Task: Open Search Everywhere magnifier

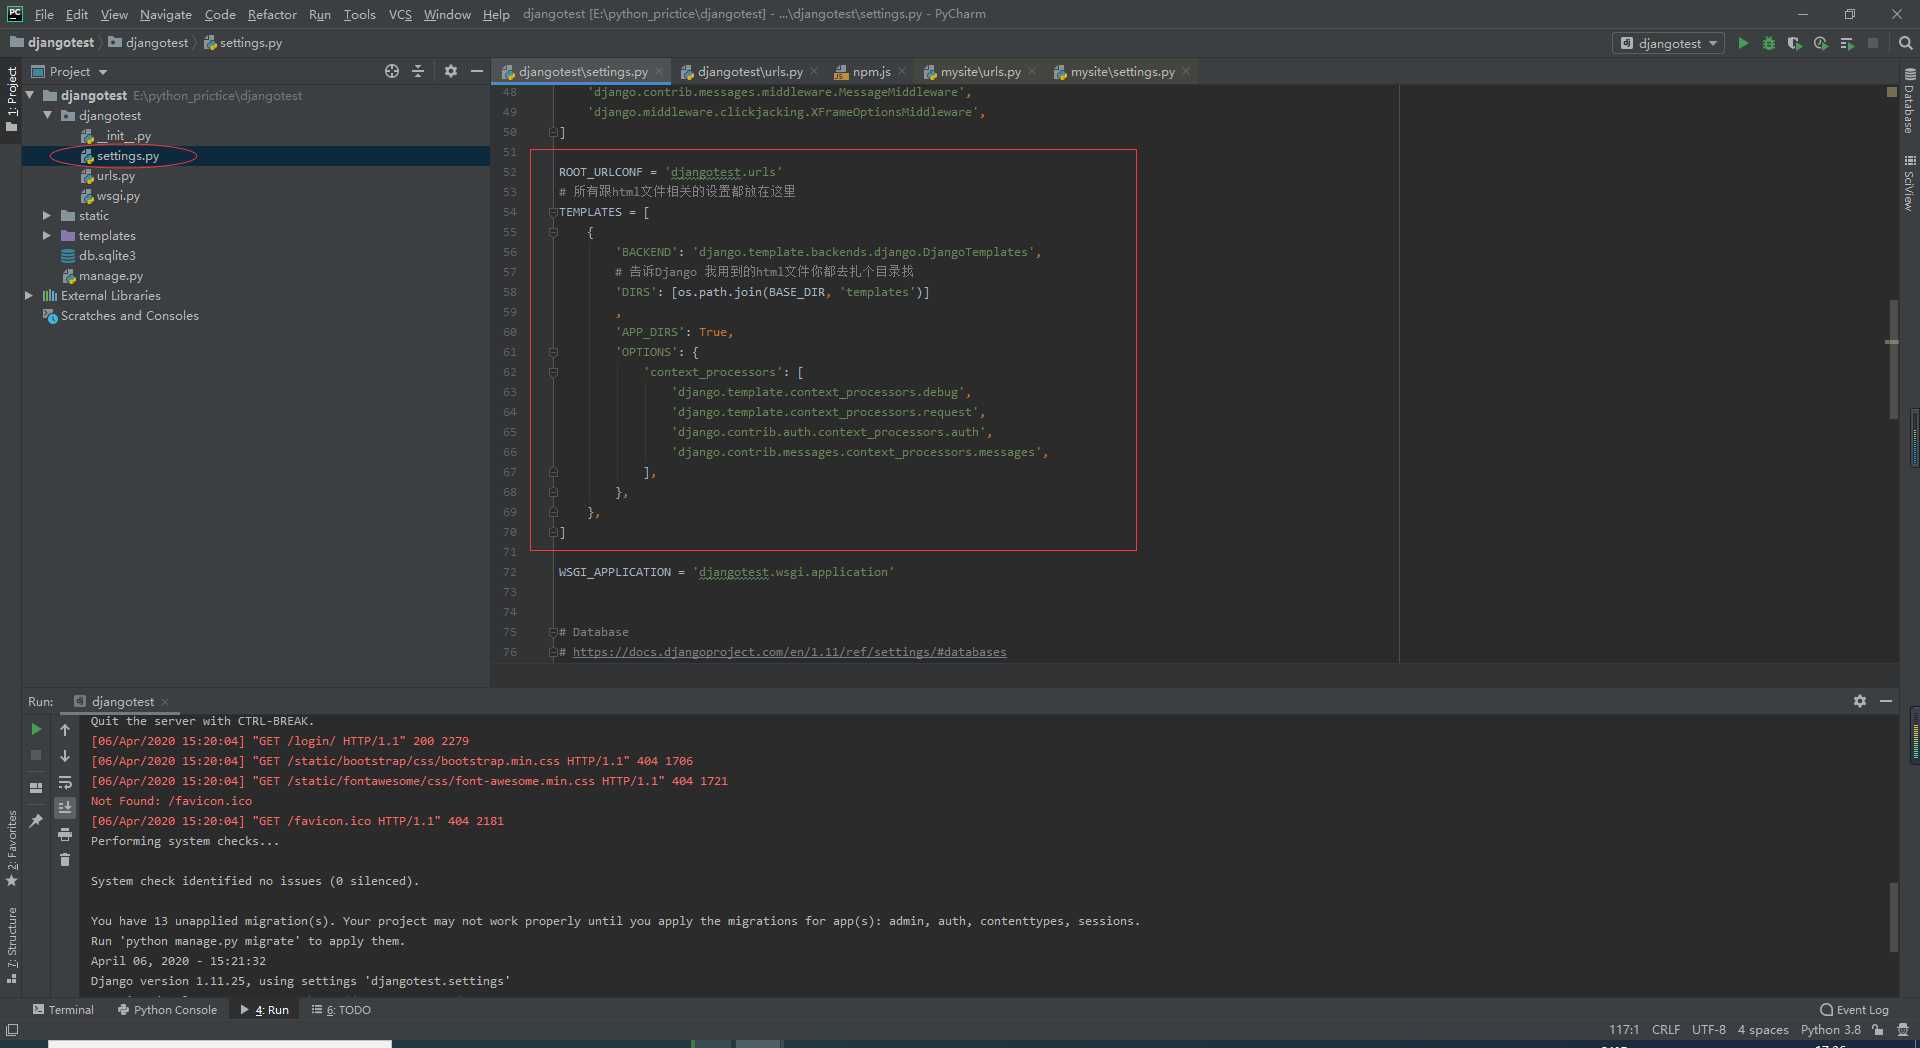Action: [x=1905, y=43]
